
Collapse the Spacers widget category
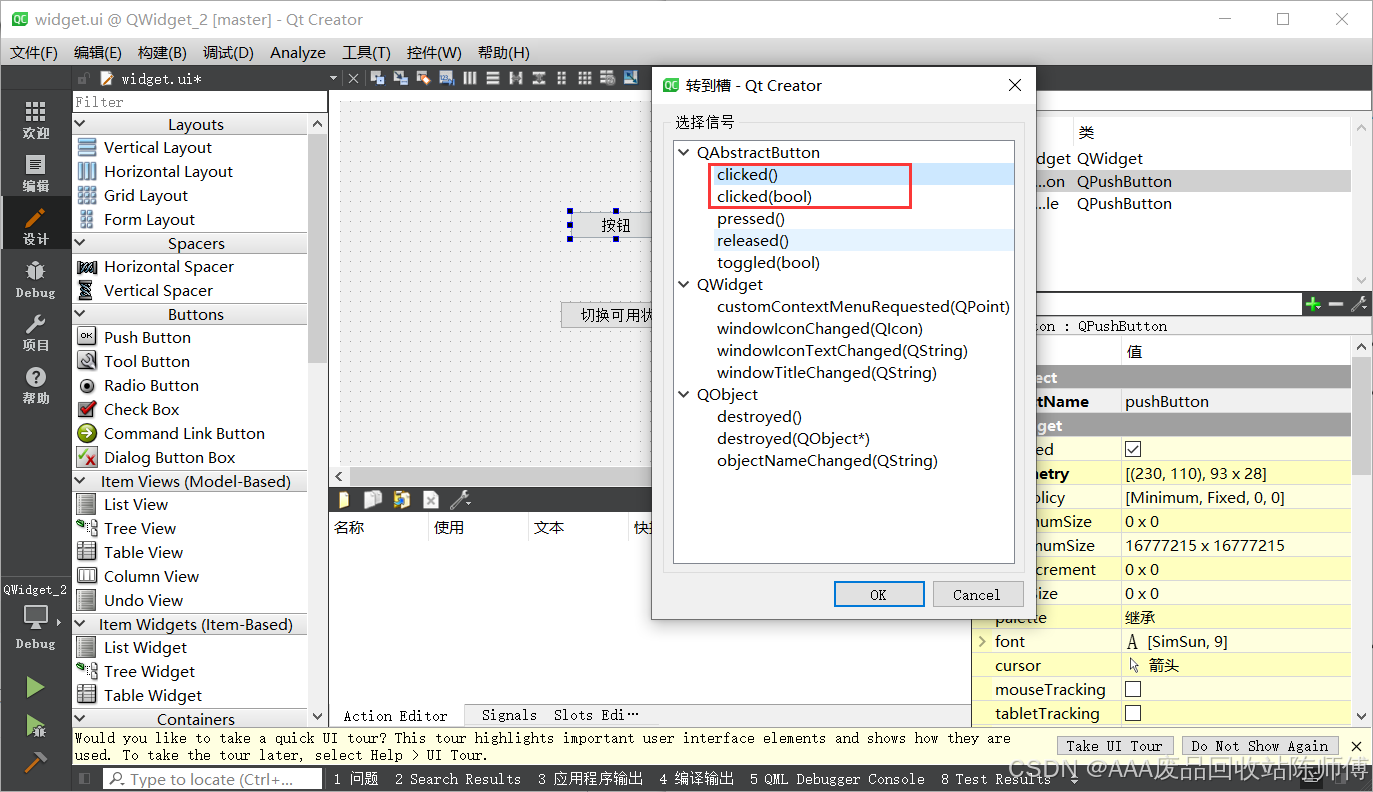click(81, 243)
